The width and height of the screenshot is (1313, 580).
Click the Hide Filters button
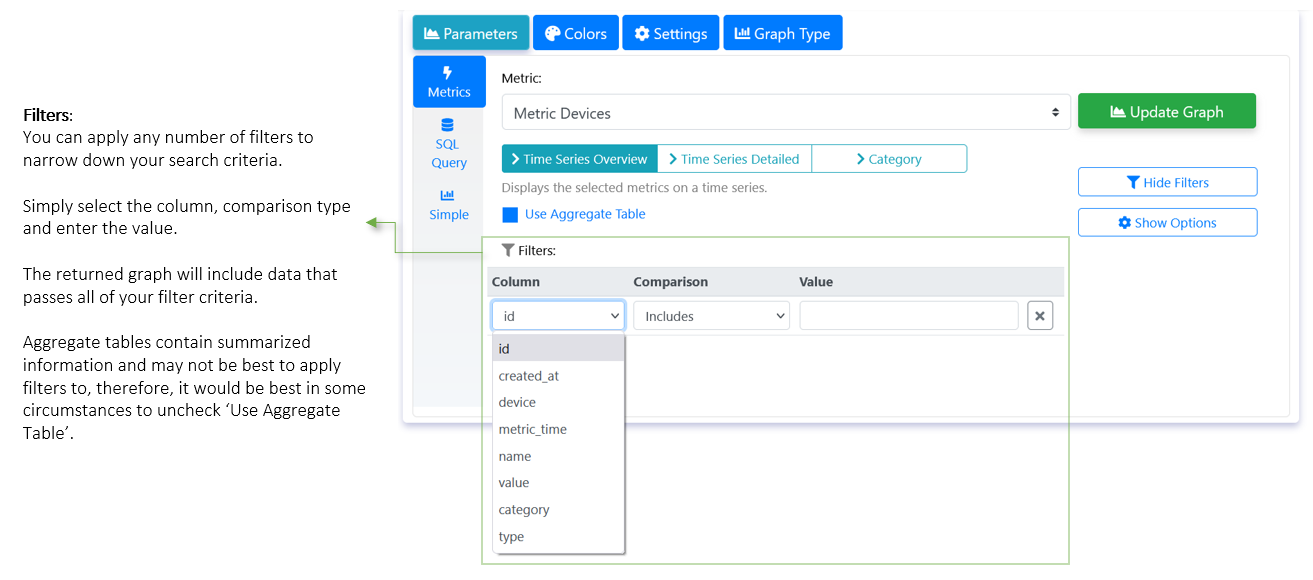click(1167, 182)
